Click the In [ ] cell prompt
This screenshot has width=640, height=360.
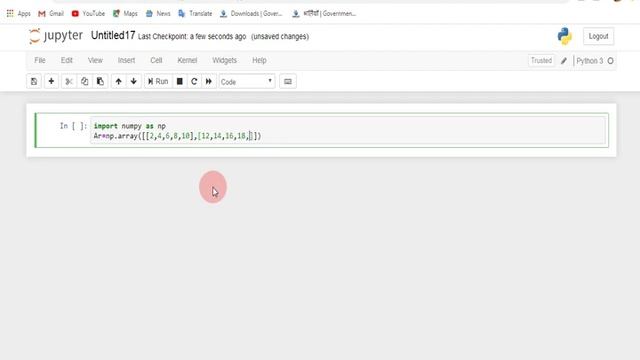click(x=73, y=126)
